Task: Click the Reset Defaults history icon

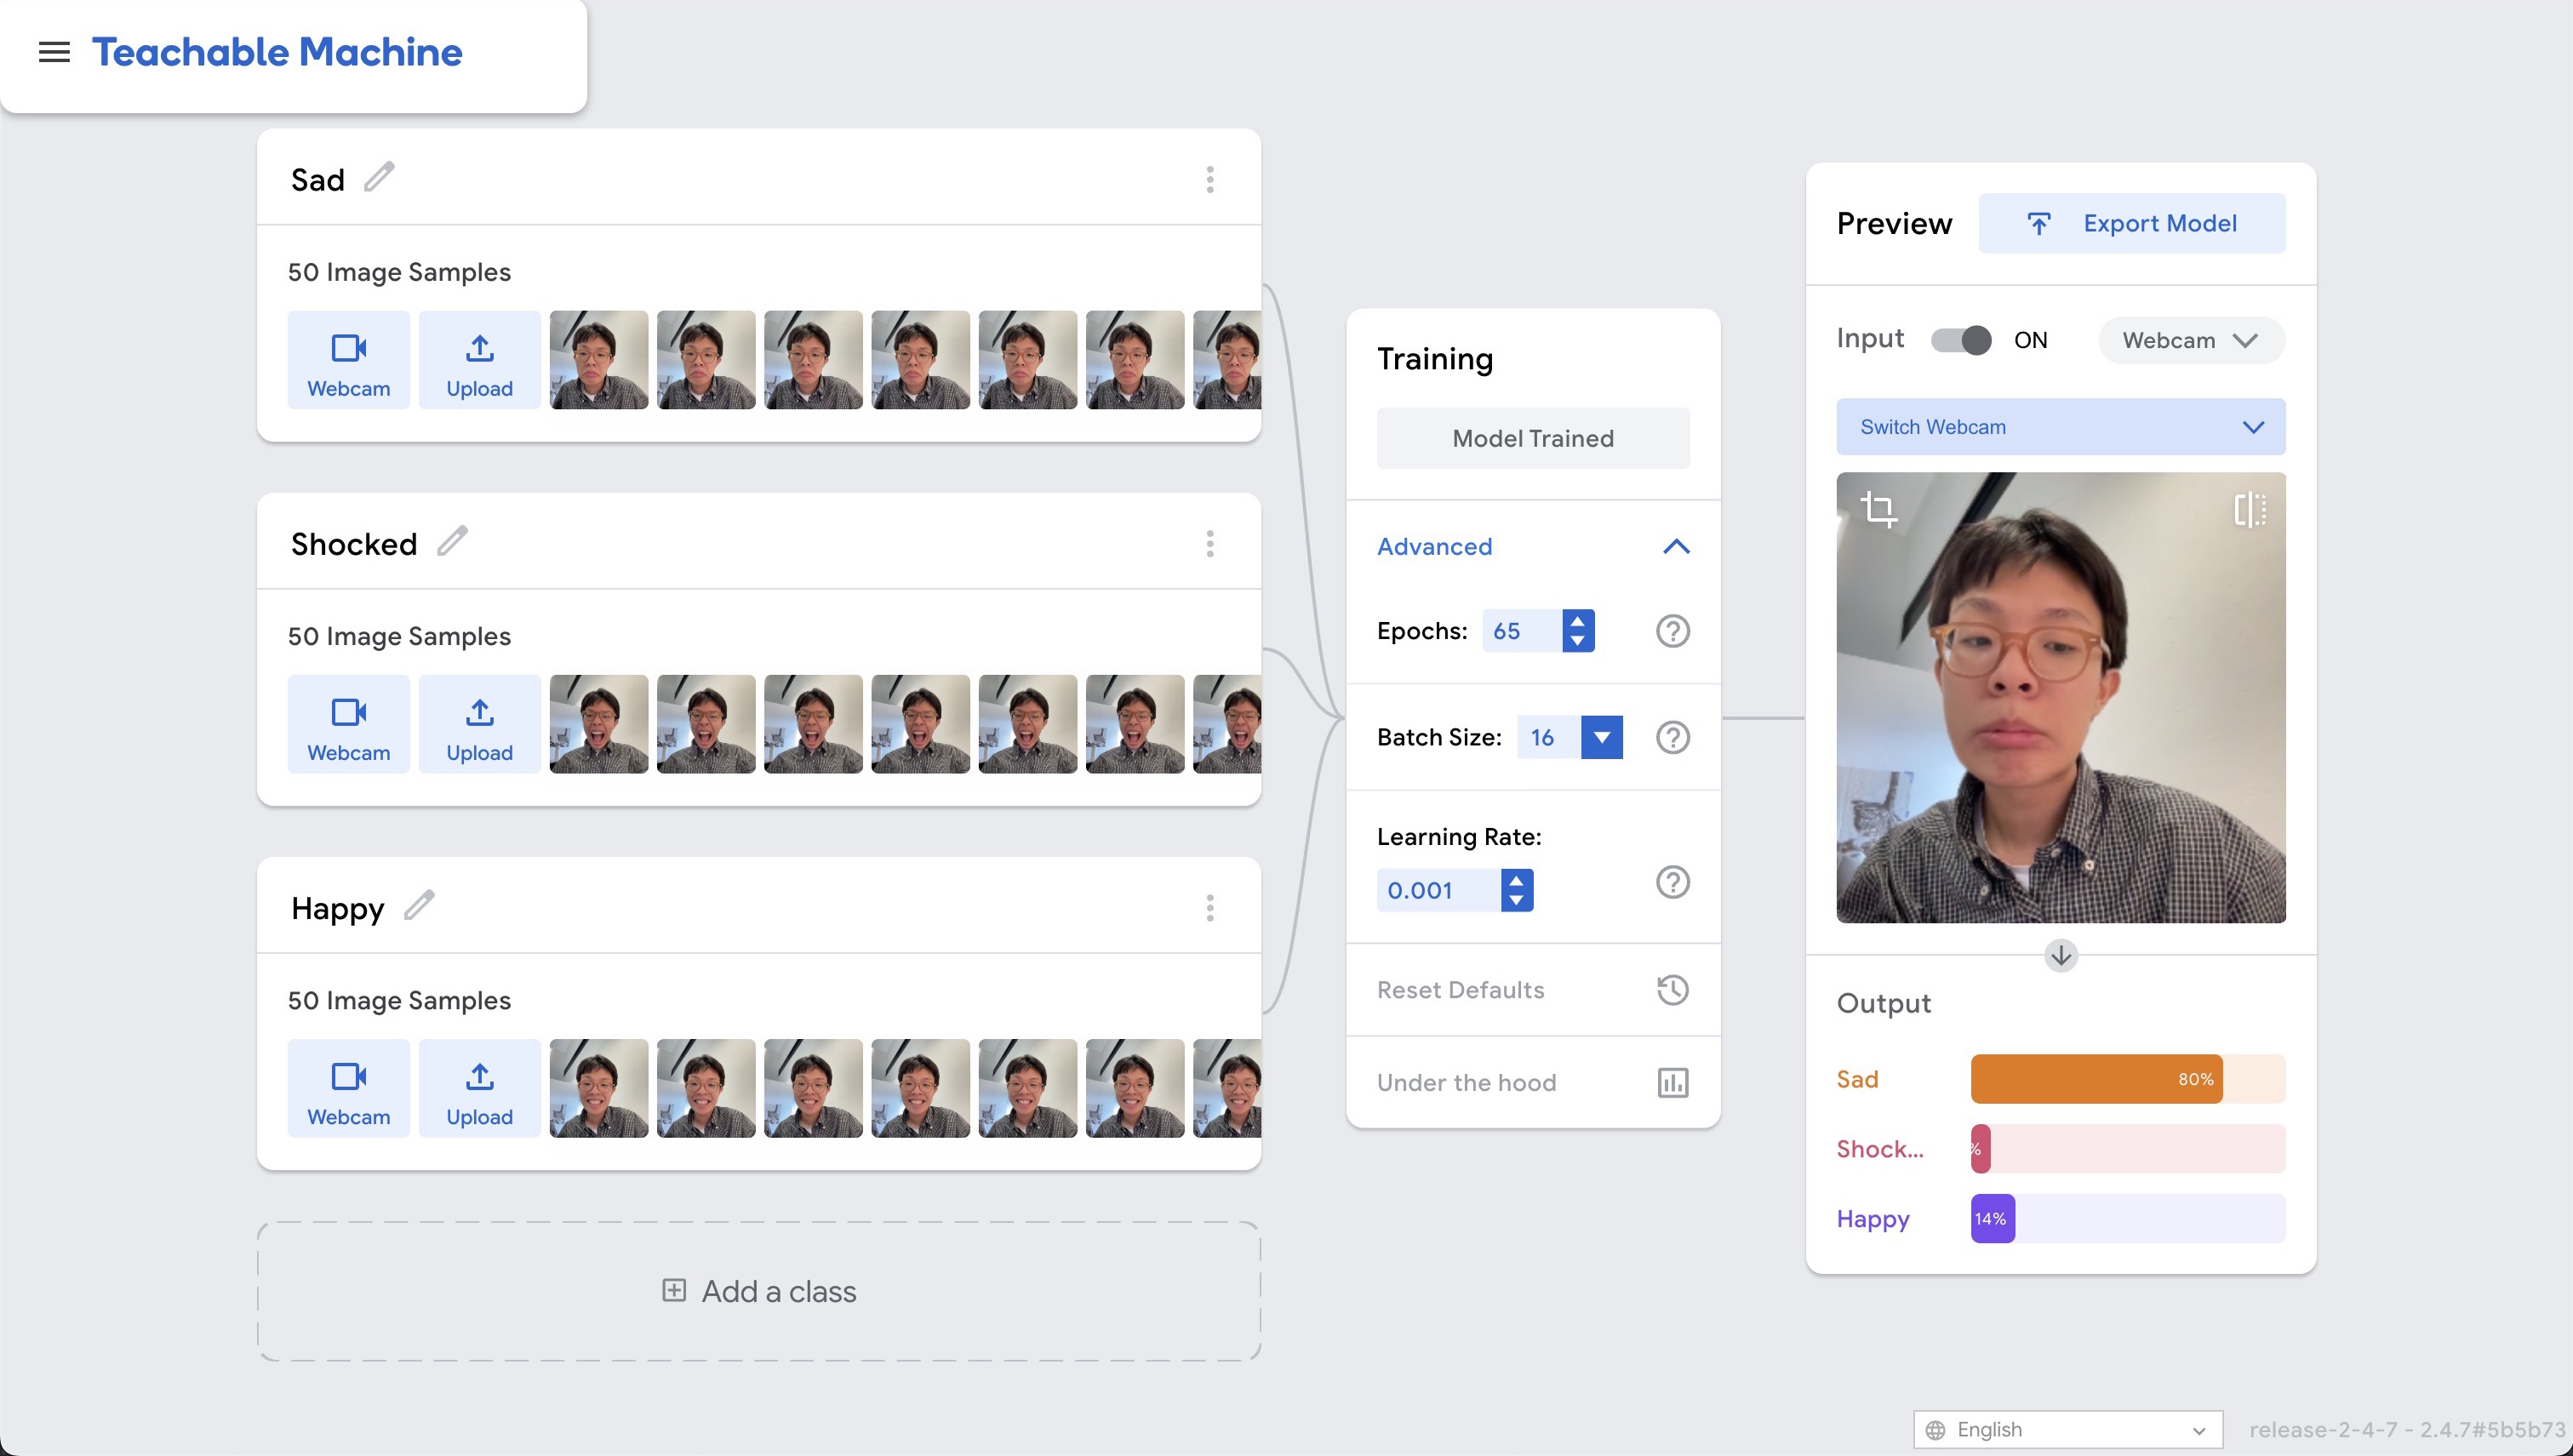Action: (x=1672, y=990)
